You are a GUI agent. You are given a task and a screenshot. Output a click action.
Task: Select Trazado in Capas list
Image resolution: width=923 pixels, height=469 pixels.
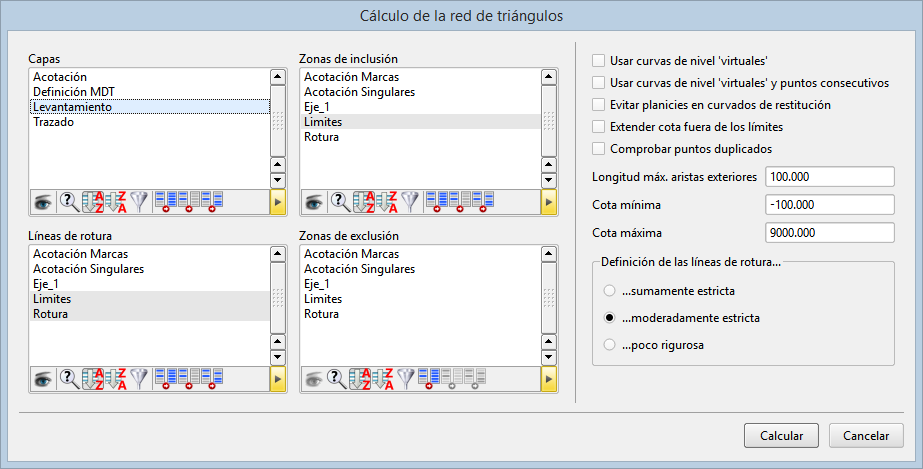pyautogui.click(x=150, y=122)
